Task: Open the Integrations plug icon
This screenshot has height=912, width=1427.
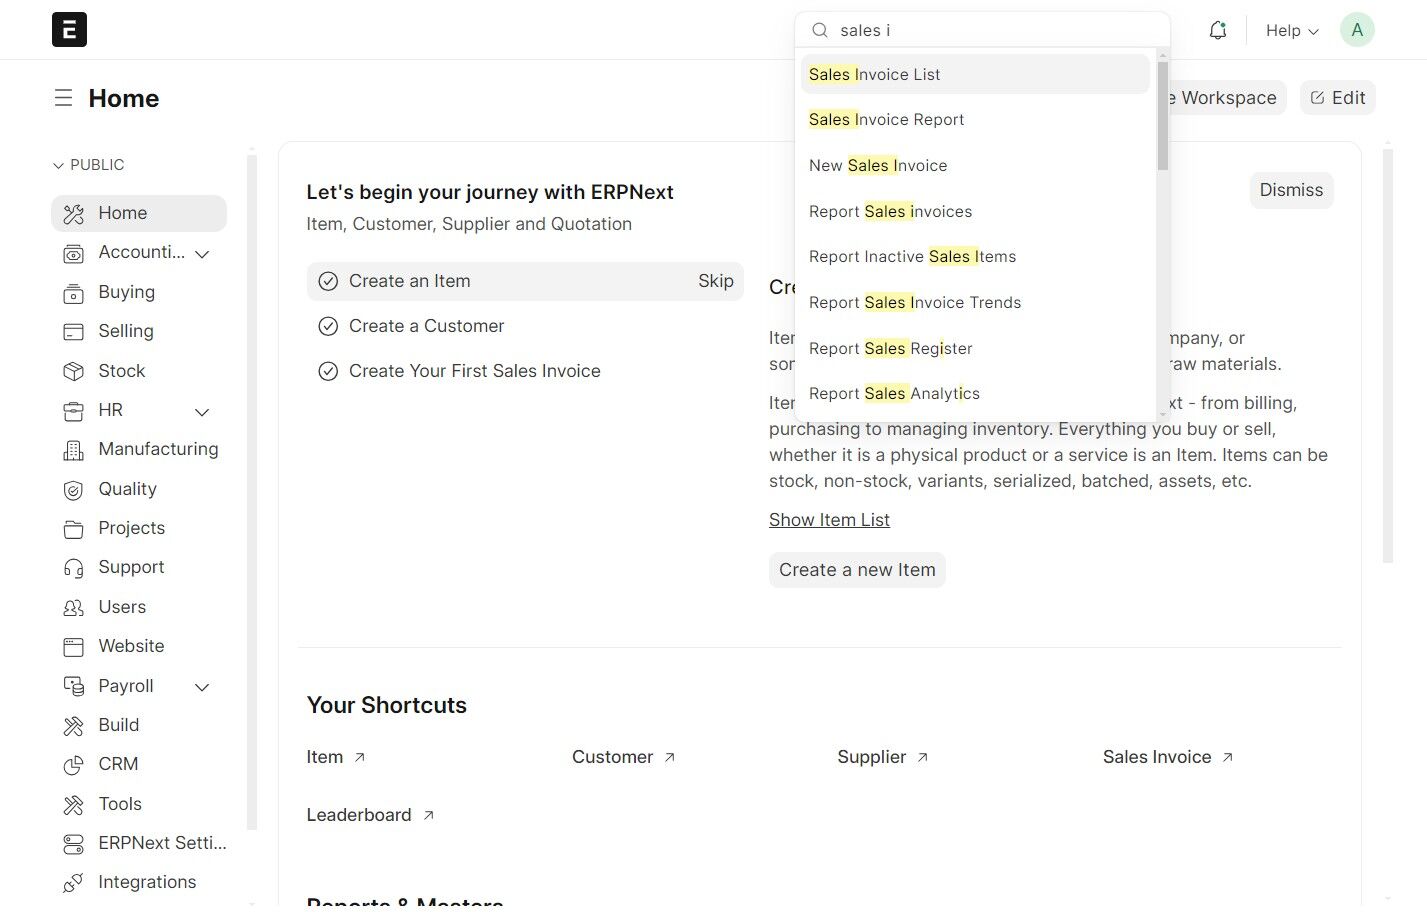Action: (73, 883)
